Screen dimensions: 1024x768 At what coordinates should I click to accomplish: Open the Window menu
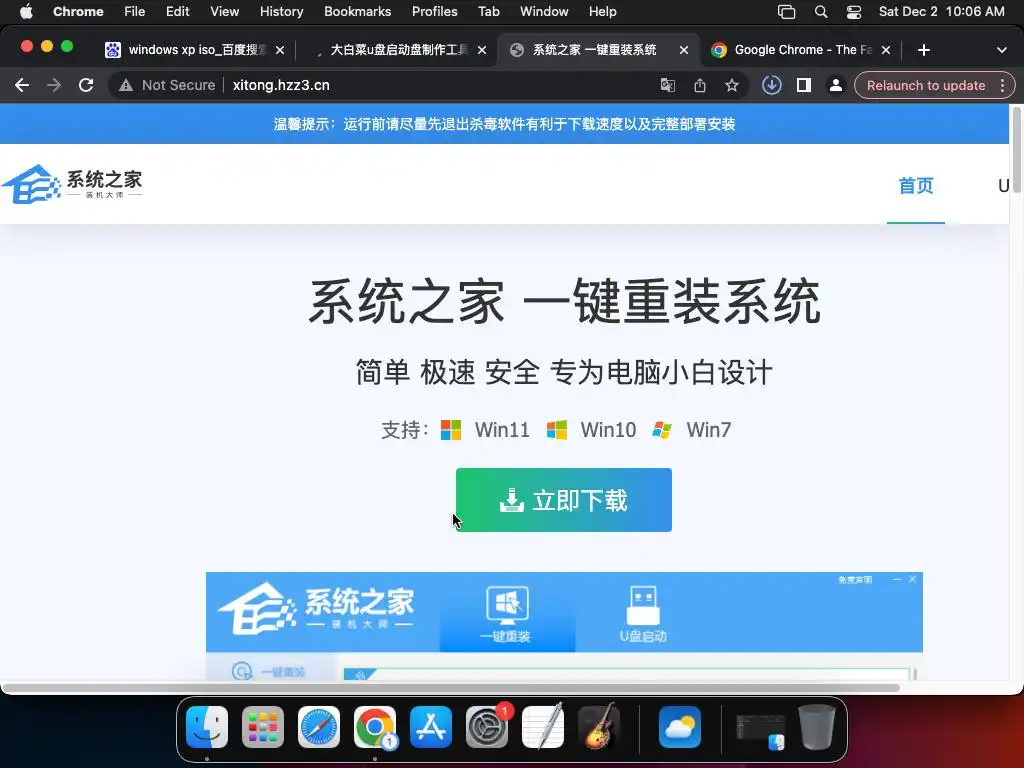tap(544, 11)
